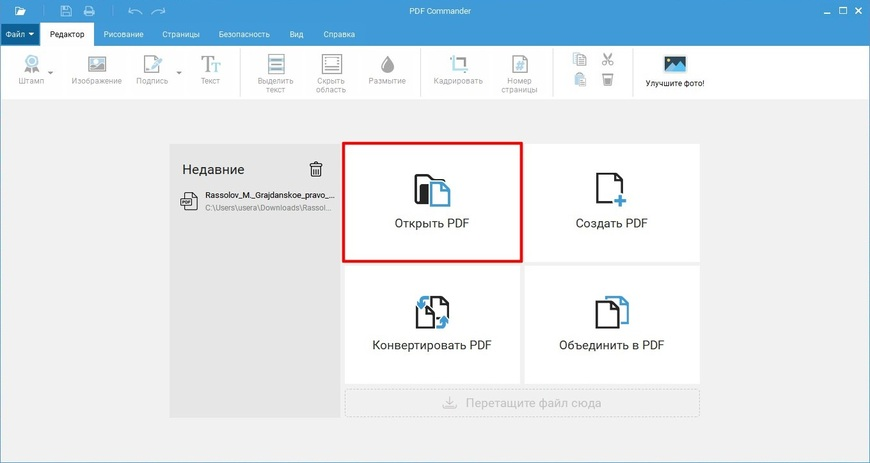Select the Подпись signature tool

pyautogui.click(x=152, y=70)
